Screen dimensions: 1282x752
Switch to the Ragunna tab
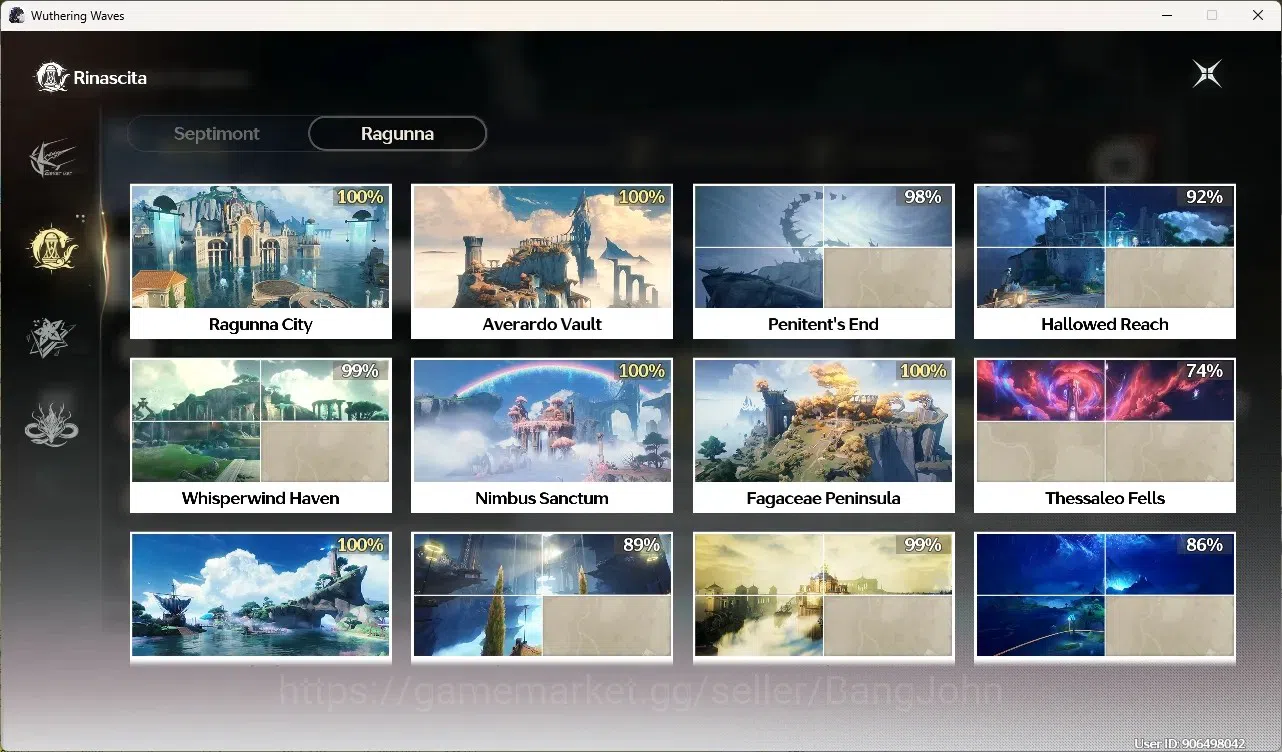pyautogui.click(x=397, y=134)
